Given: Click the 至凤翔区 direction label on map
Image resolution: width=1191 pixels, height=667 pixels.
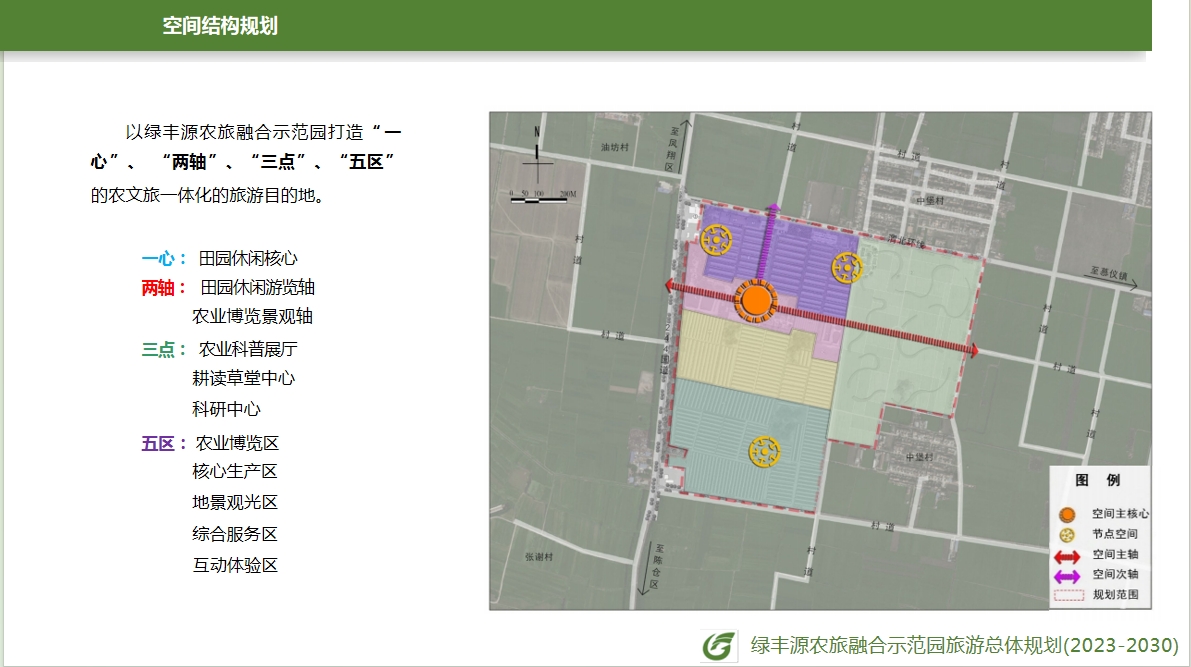Looking at the screenshot, I should [672, 149].
